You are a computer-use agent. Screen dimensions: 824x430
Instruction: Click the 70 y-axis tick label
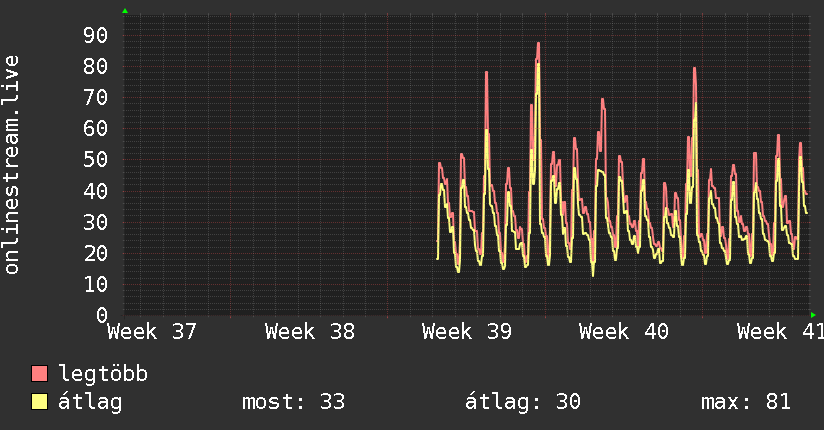(x=96, y=98)
